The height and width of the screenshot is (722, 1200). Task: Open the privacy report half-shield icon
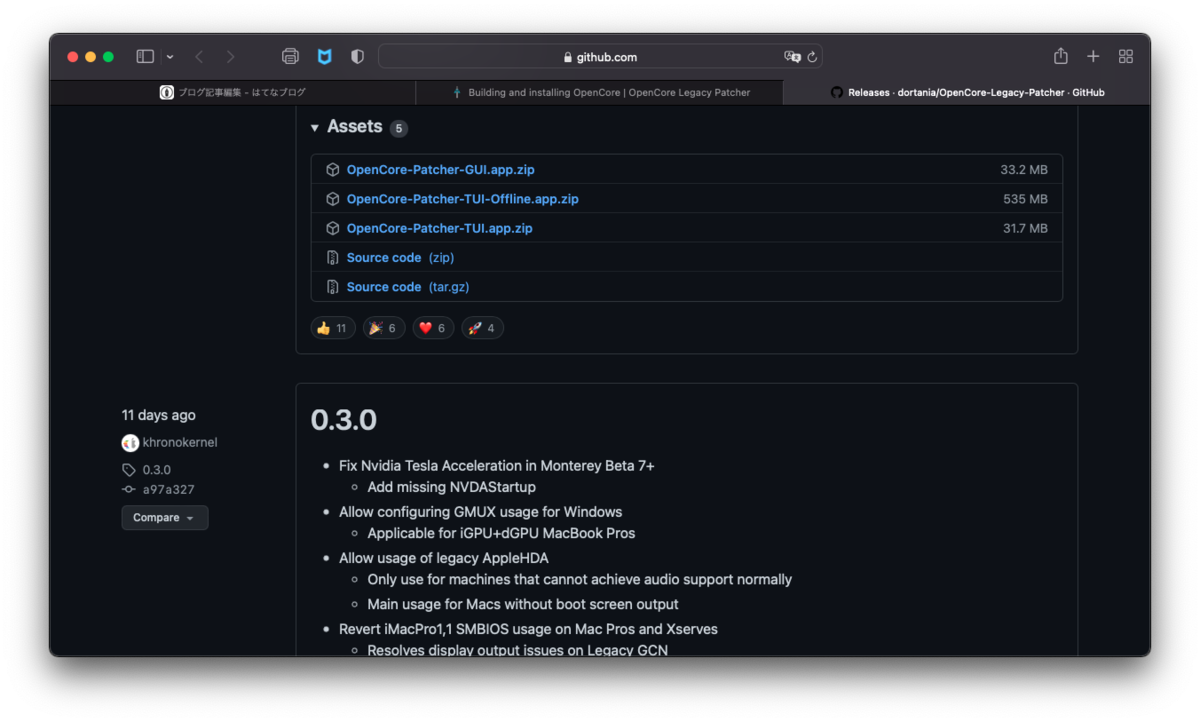[357, 57]
